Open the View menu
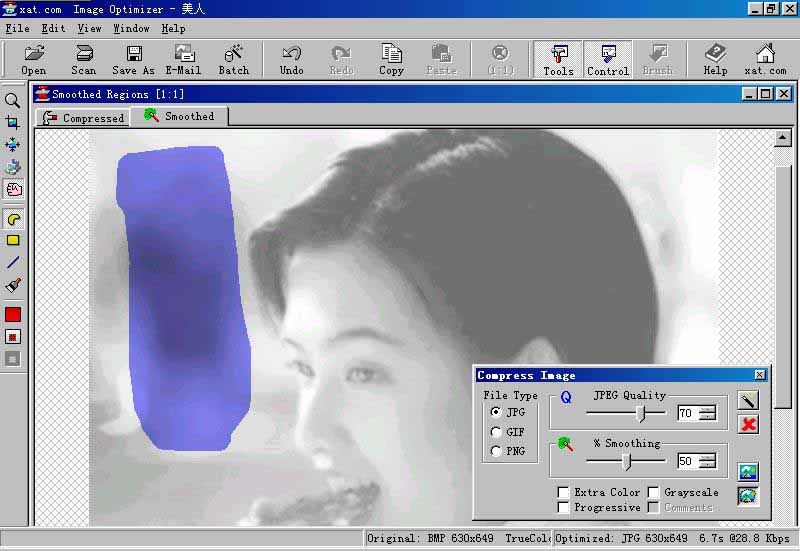This screenshot has width=800, height=551. (89, 29)
